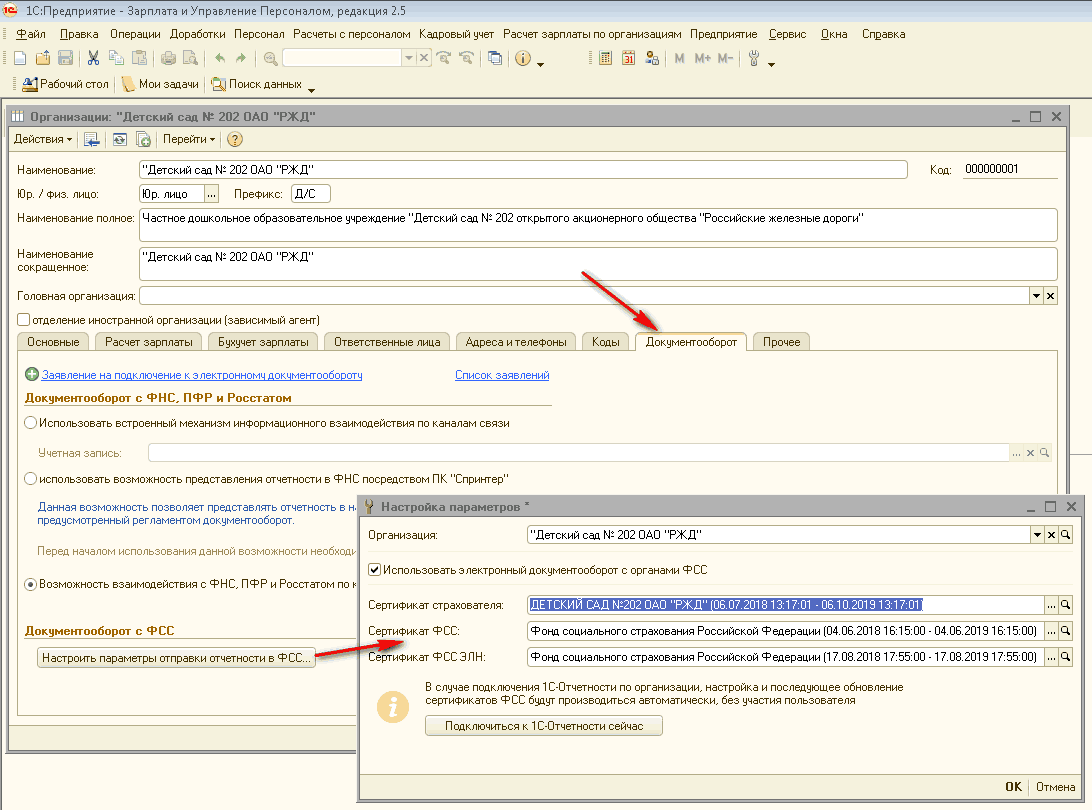The width and height of the screenshot is (1092, 810).
Task: Click the copy-with-plus icon in Organizations toolbar
Action: pos(143,139)
